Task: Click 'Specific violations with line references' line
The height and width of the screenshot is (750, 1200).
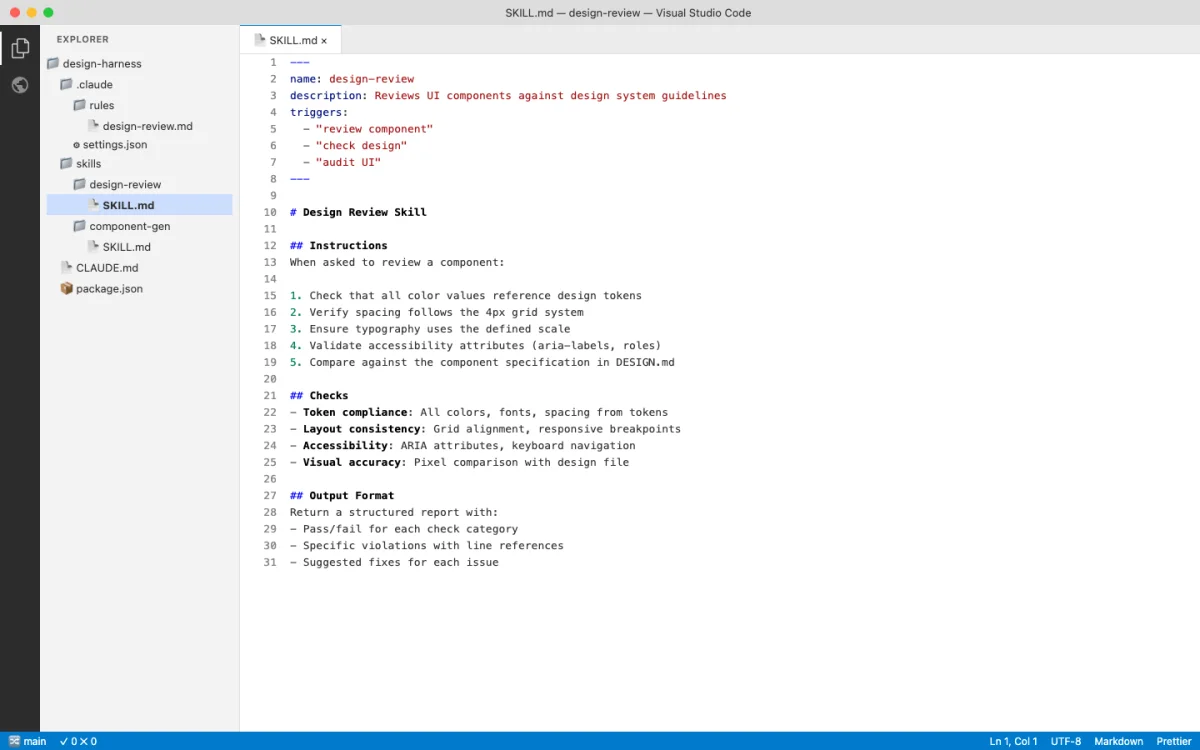Action: click(427, 545)
